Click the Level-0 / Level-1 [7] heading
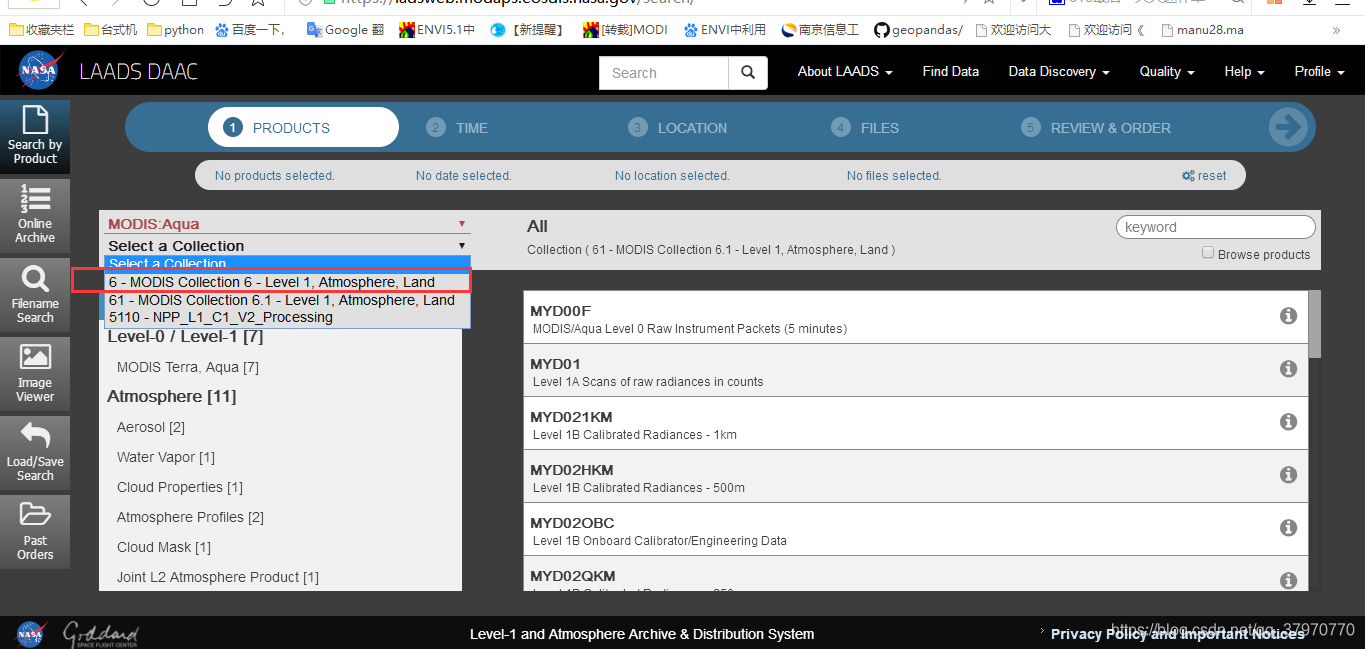 click(x=185, y=336)
